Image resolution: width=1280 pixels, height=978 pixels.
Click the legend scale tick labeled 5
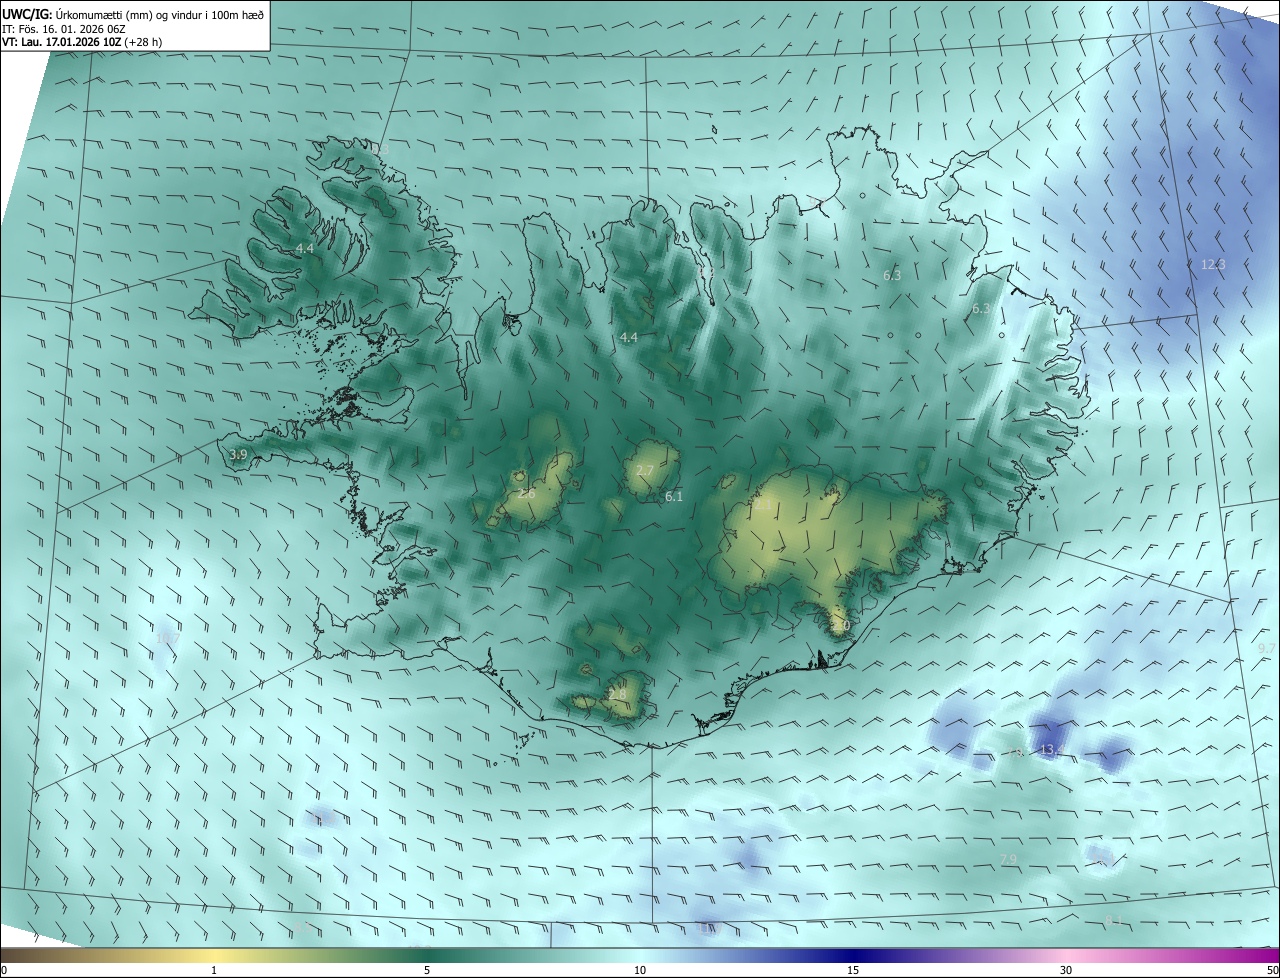point(427,970)
